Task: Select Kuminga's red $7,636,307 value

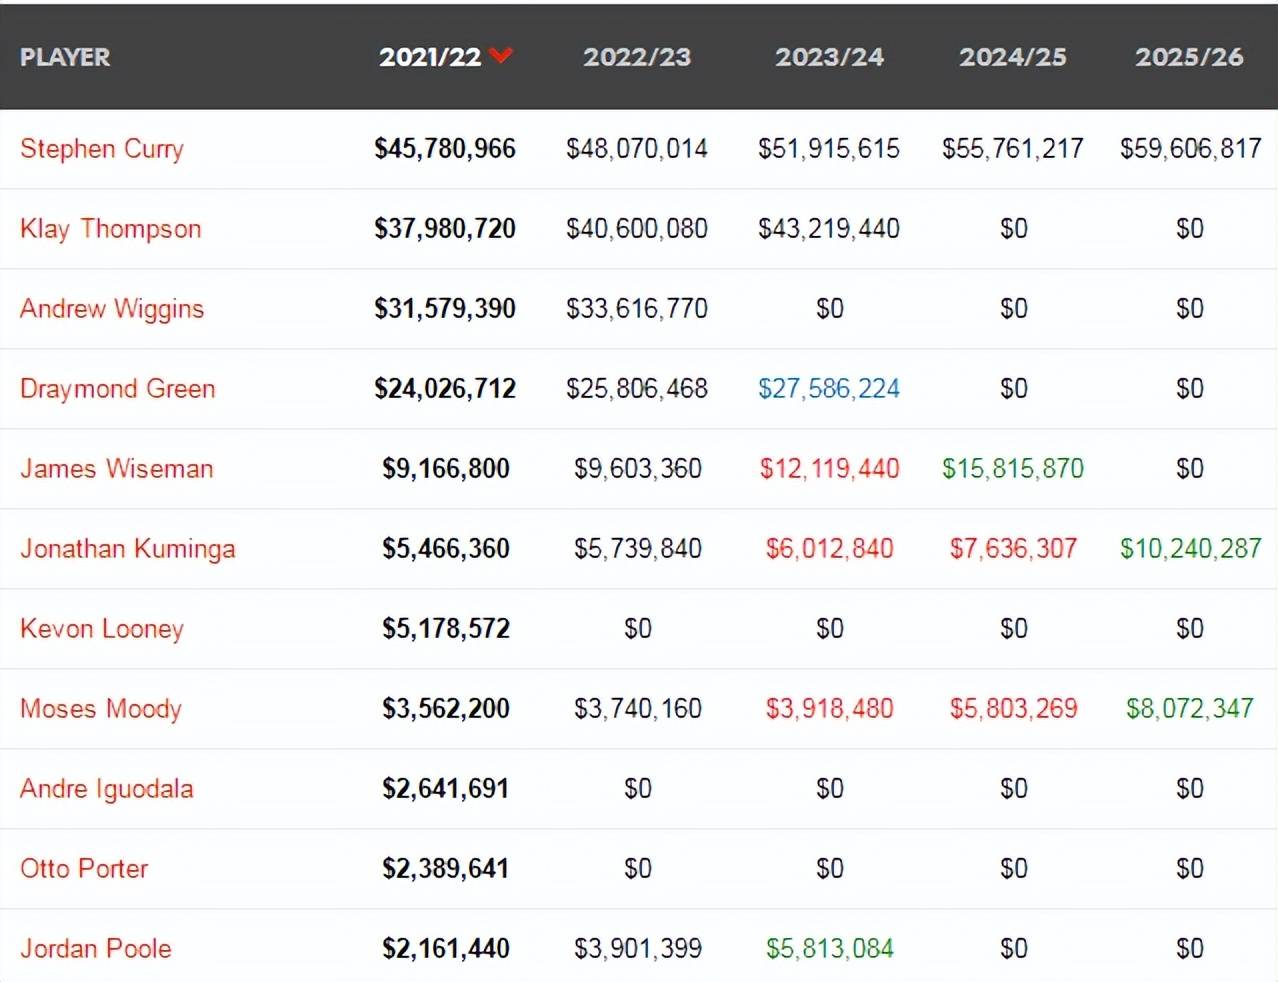Action: point(1013,549)
